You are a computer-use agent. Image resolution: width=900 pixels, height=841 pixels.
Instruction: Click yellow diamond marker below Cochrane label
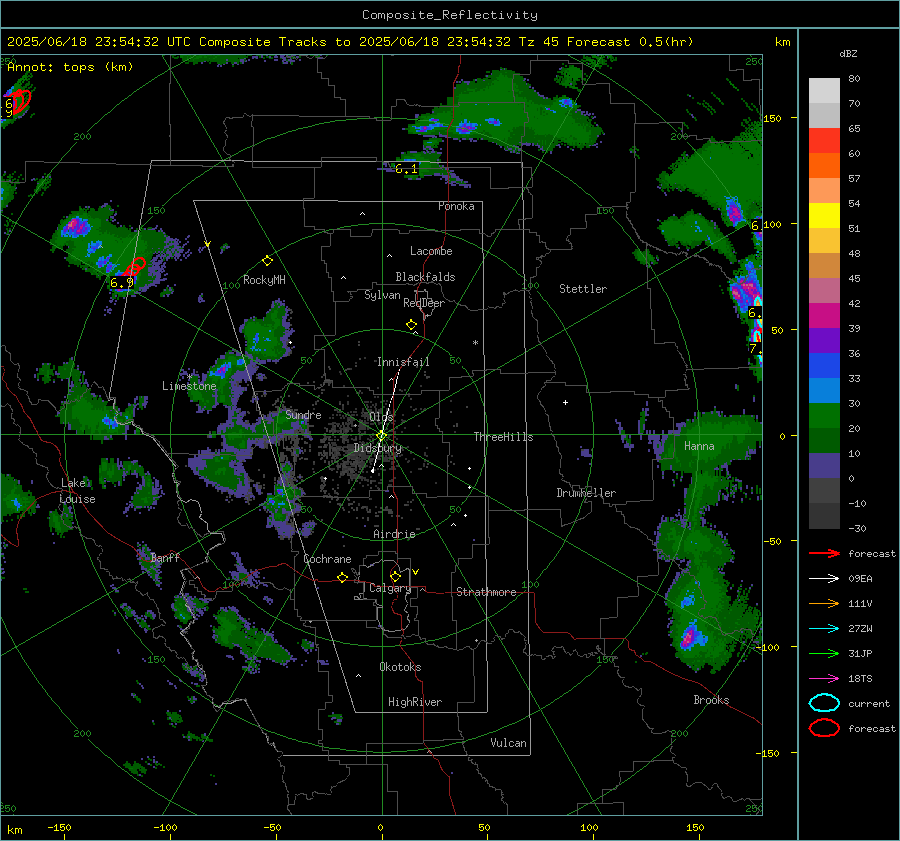click(x=343, y=577)
